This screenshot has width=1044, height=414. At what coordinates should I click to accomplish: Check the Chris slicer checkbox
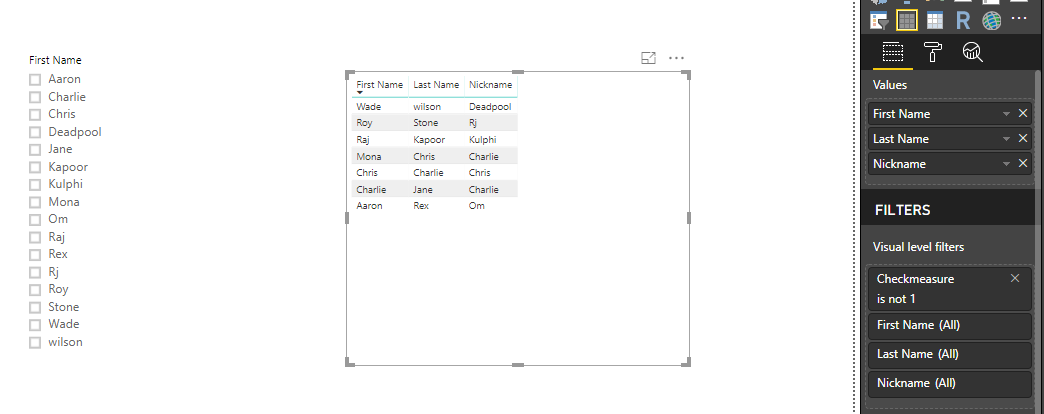(35, 114)
